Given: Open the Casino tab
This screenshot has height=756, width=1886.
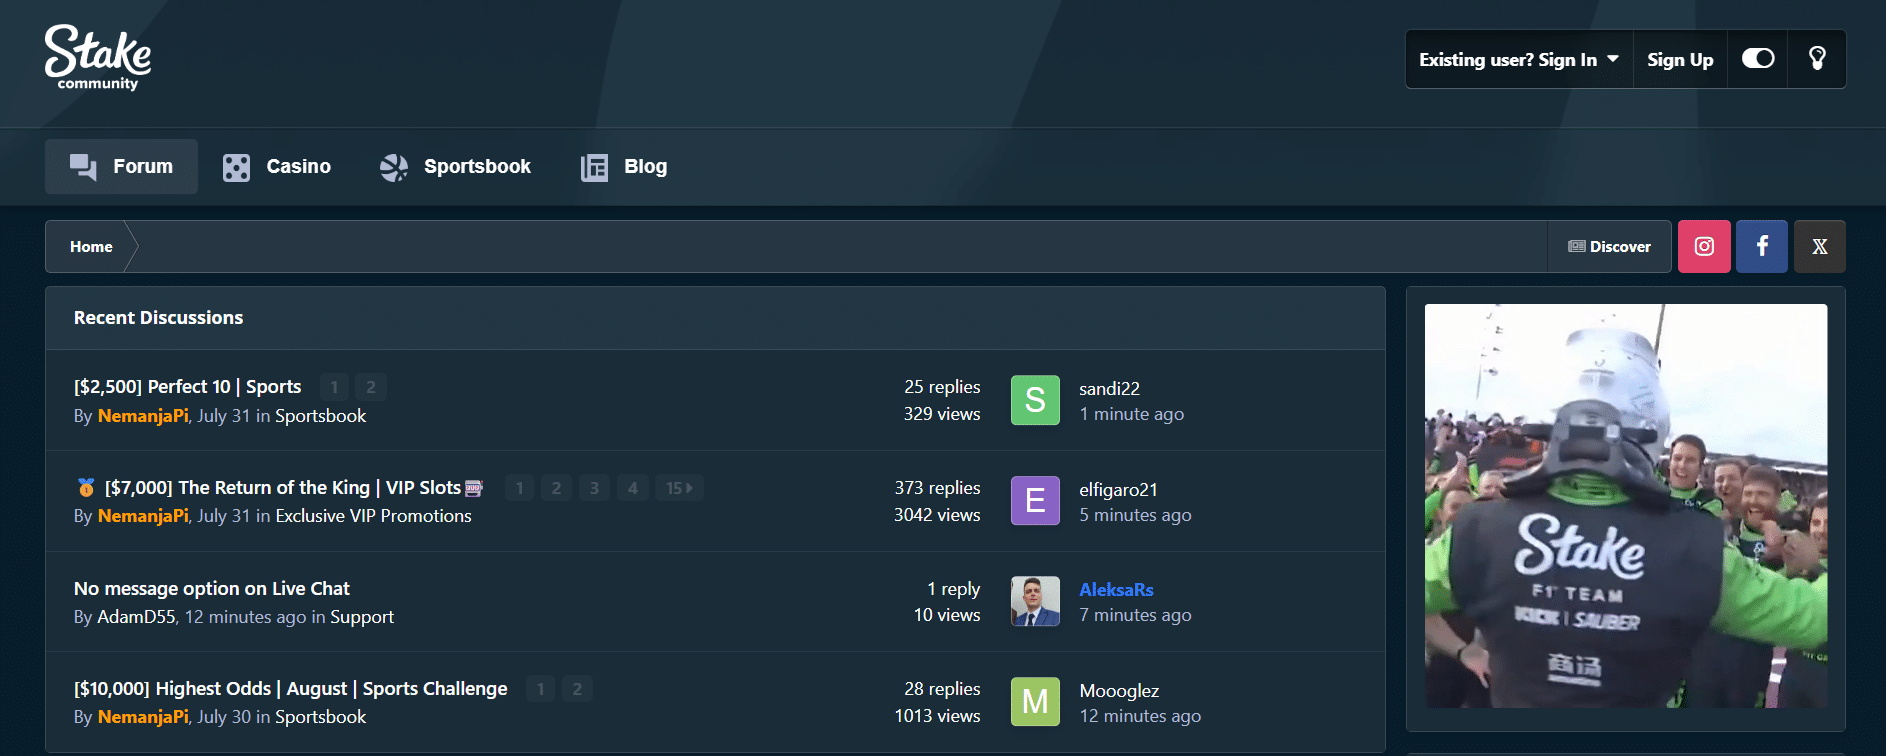Looking at the screenshot, I should click(277, 167).
